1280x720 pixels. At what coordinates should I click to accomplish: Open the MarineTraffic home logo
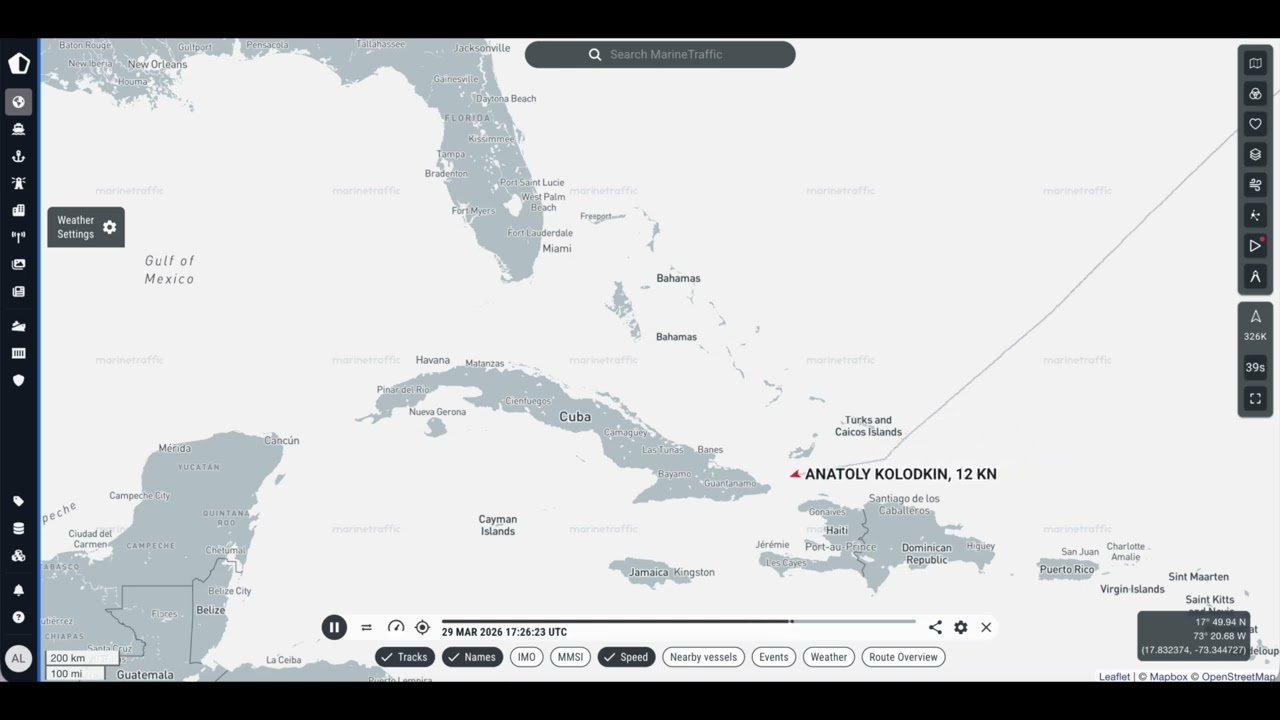point(18,64)
